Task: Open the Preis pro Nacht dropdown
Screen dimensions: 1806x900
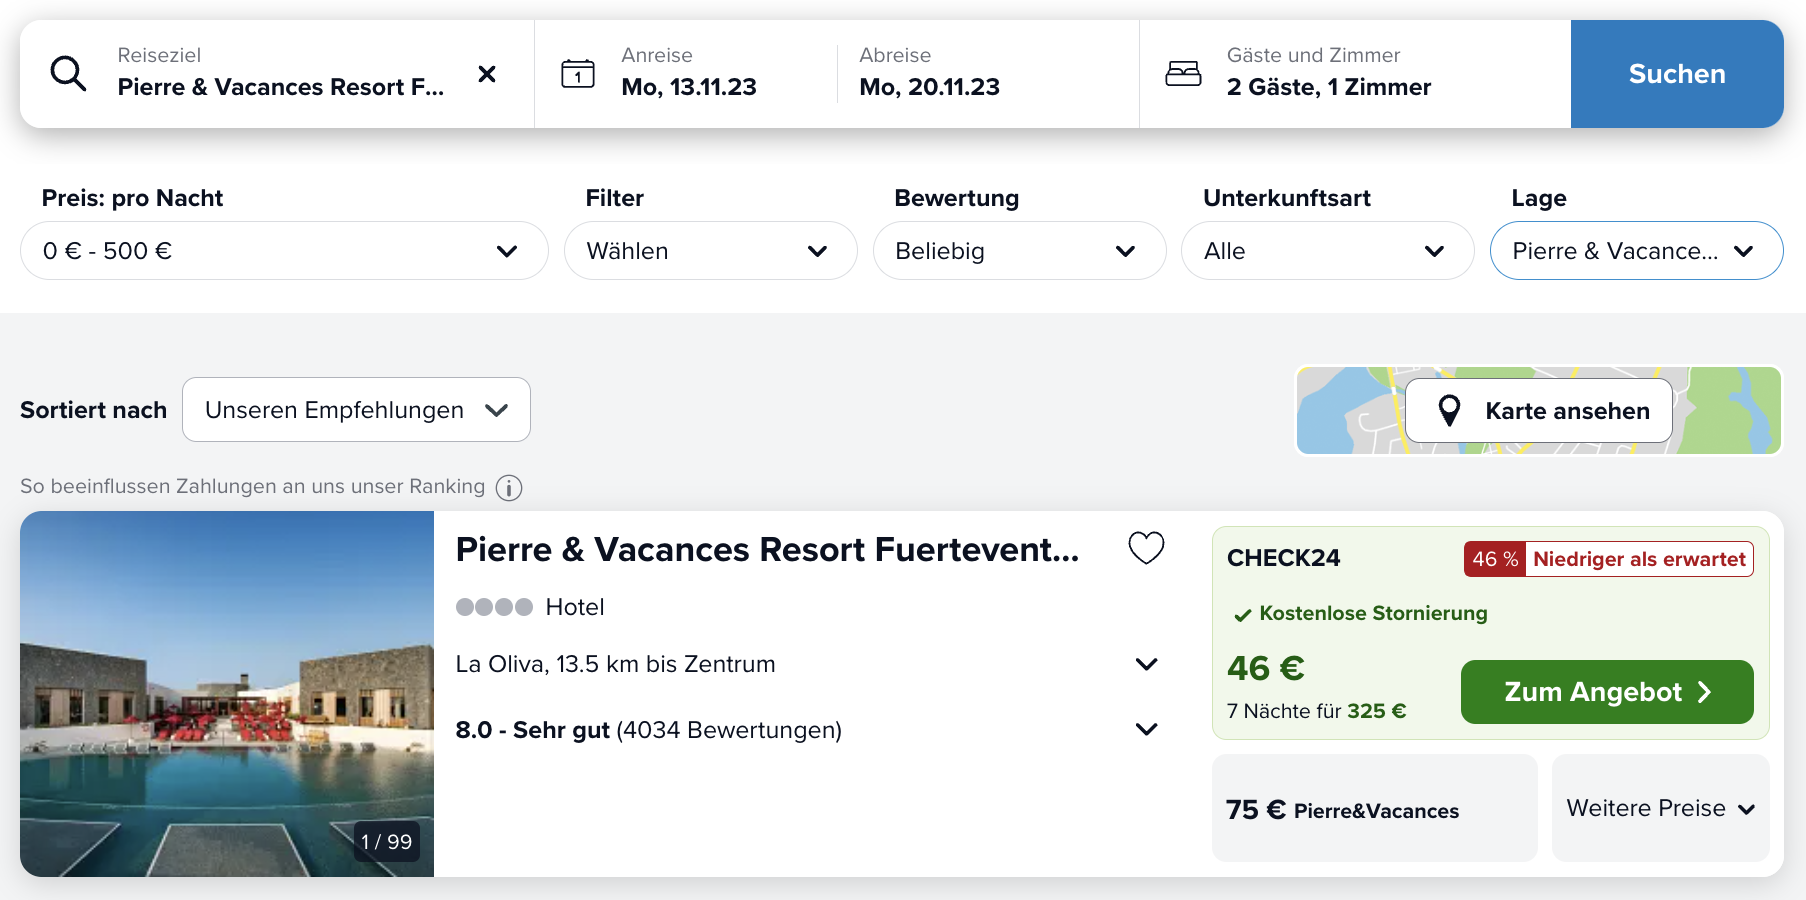Action: click(x=284, y=251)
